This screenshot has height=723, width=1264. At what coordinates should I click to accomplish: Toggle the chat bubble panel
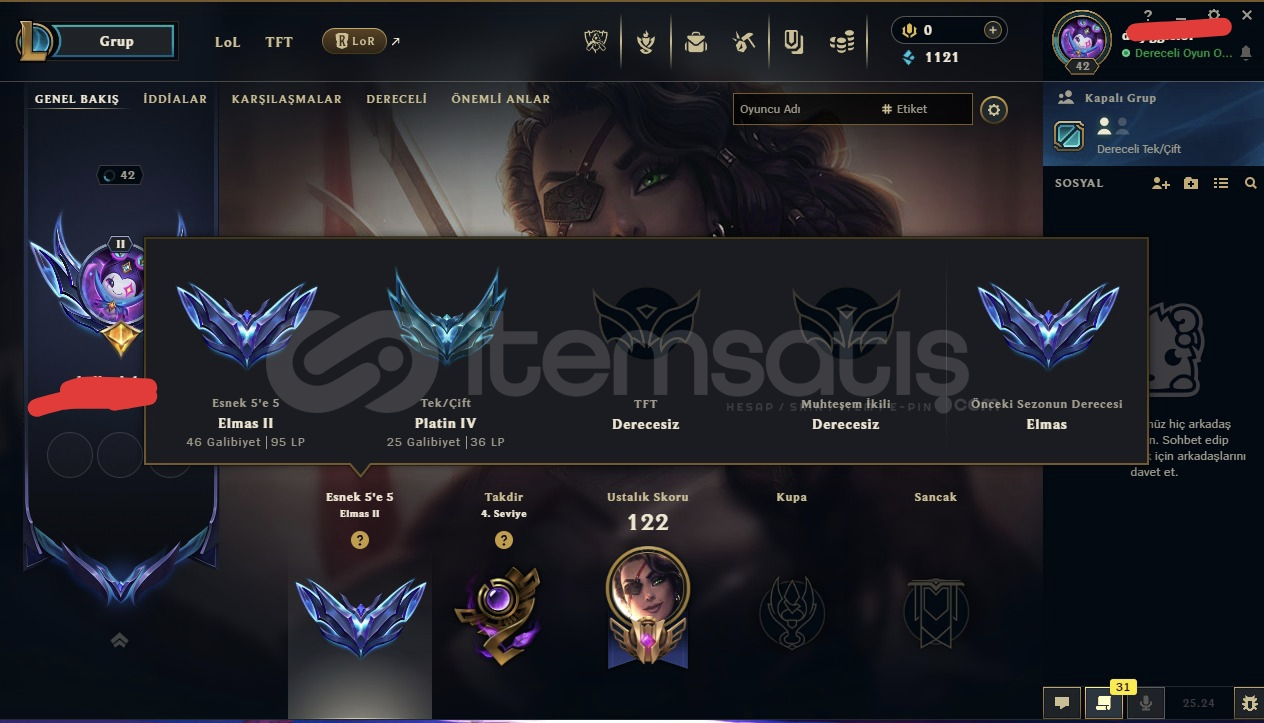(x=1062, y=703)
